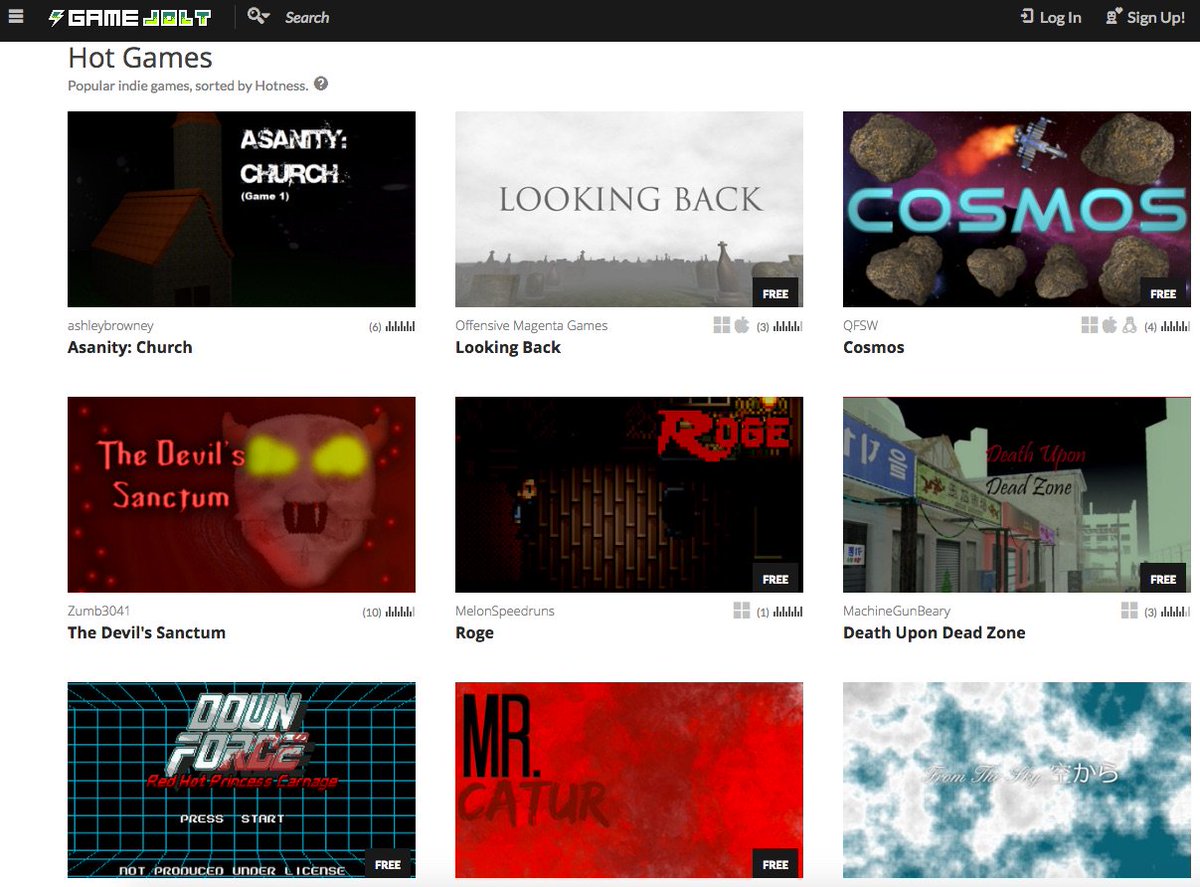Open developer ashleybrowney profile
Viewport: 1200px width, 887px height.
(x=110, y=326)
